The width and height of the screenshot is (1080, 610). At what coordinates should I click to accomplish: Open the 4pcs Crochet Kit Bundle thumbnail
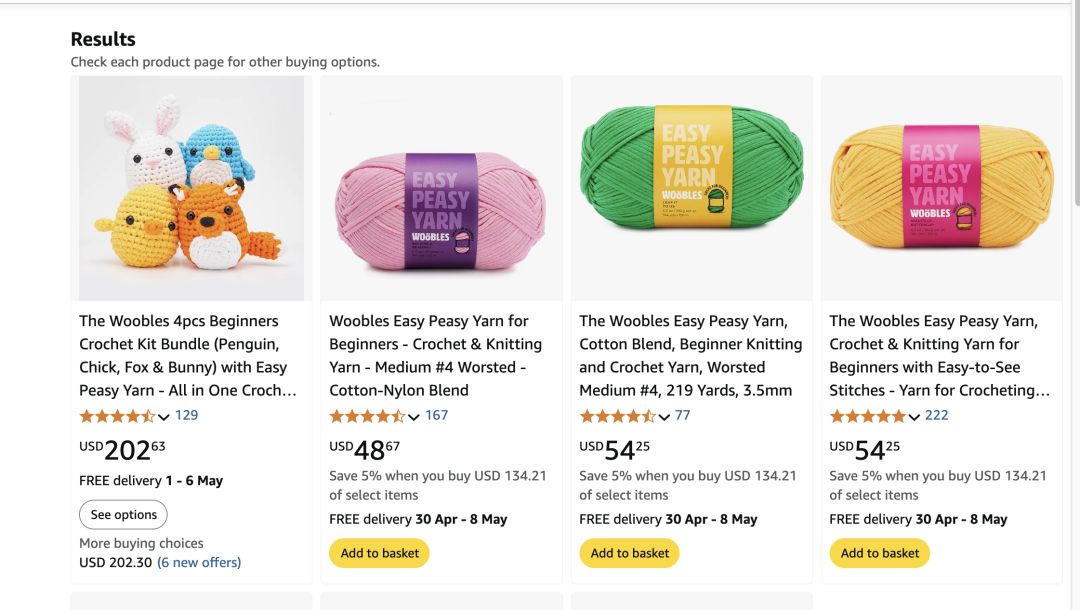pyautogui.click(x=191, y=188)
